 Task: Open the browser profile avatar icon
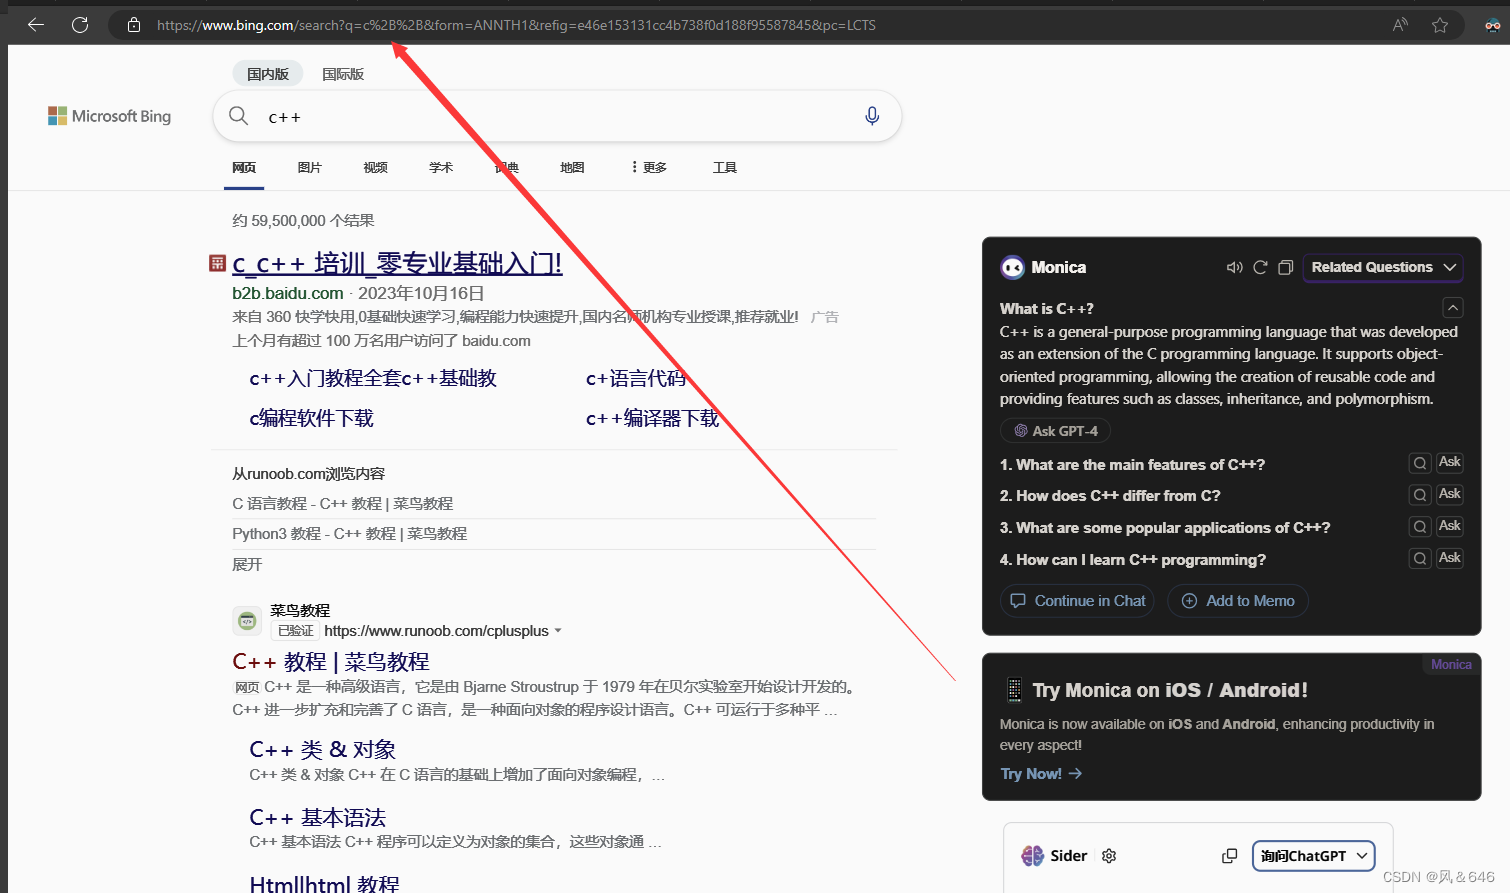1493,25
